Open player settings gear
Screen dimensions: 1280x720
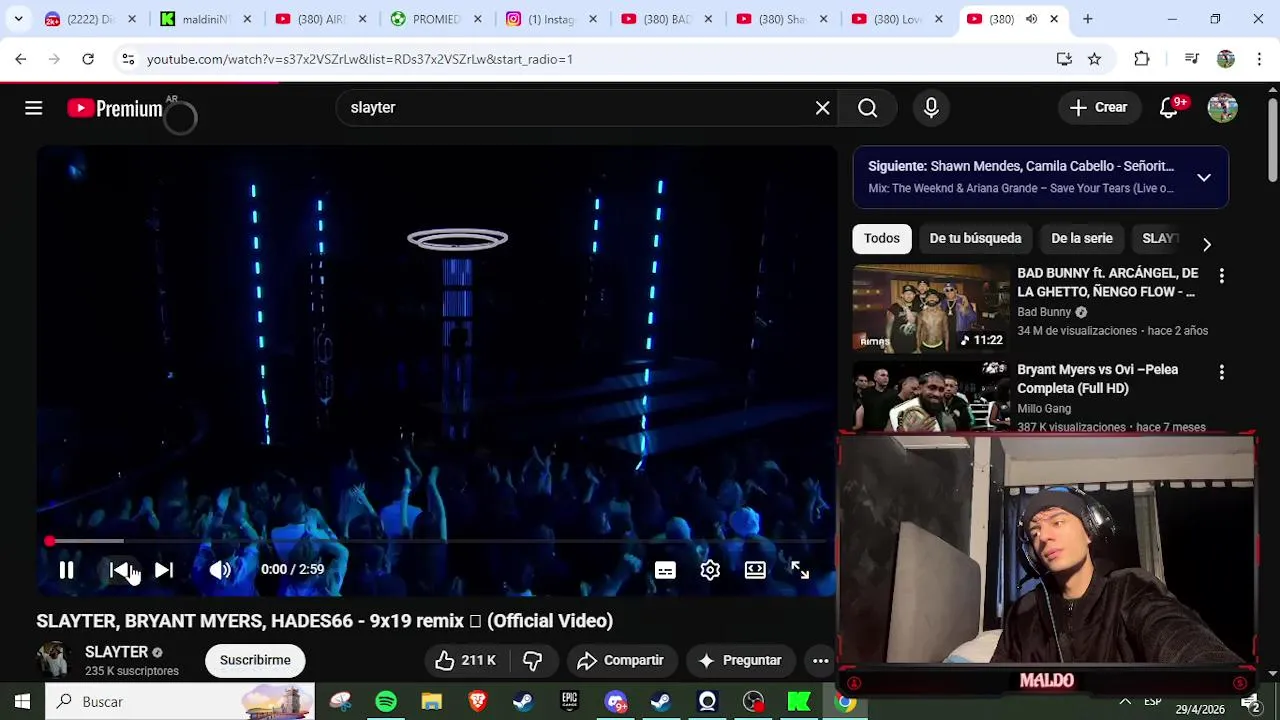(710, 570)
